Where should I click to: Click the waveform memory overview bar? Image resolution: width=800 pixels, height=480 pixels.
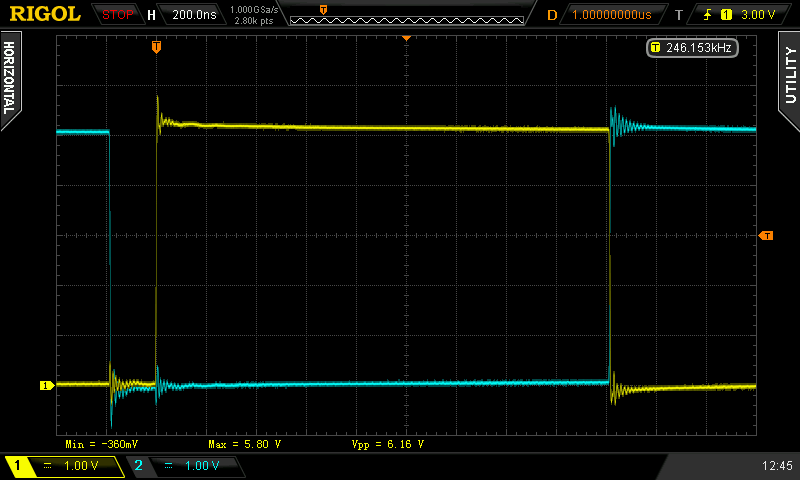pos(405,14)
